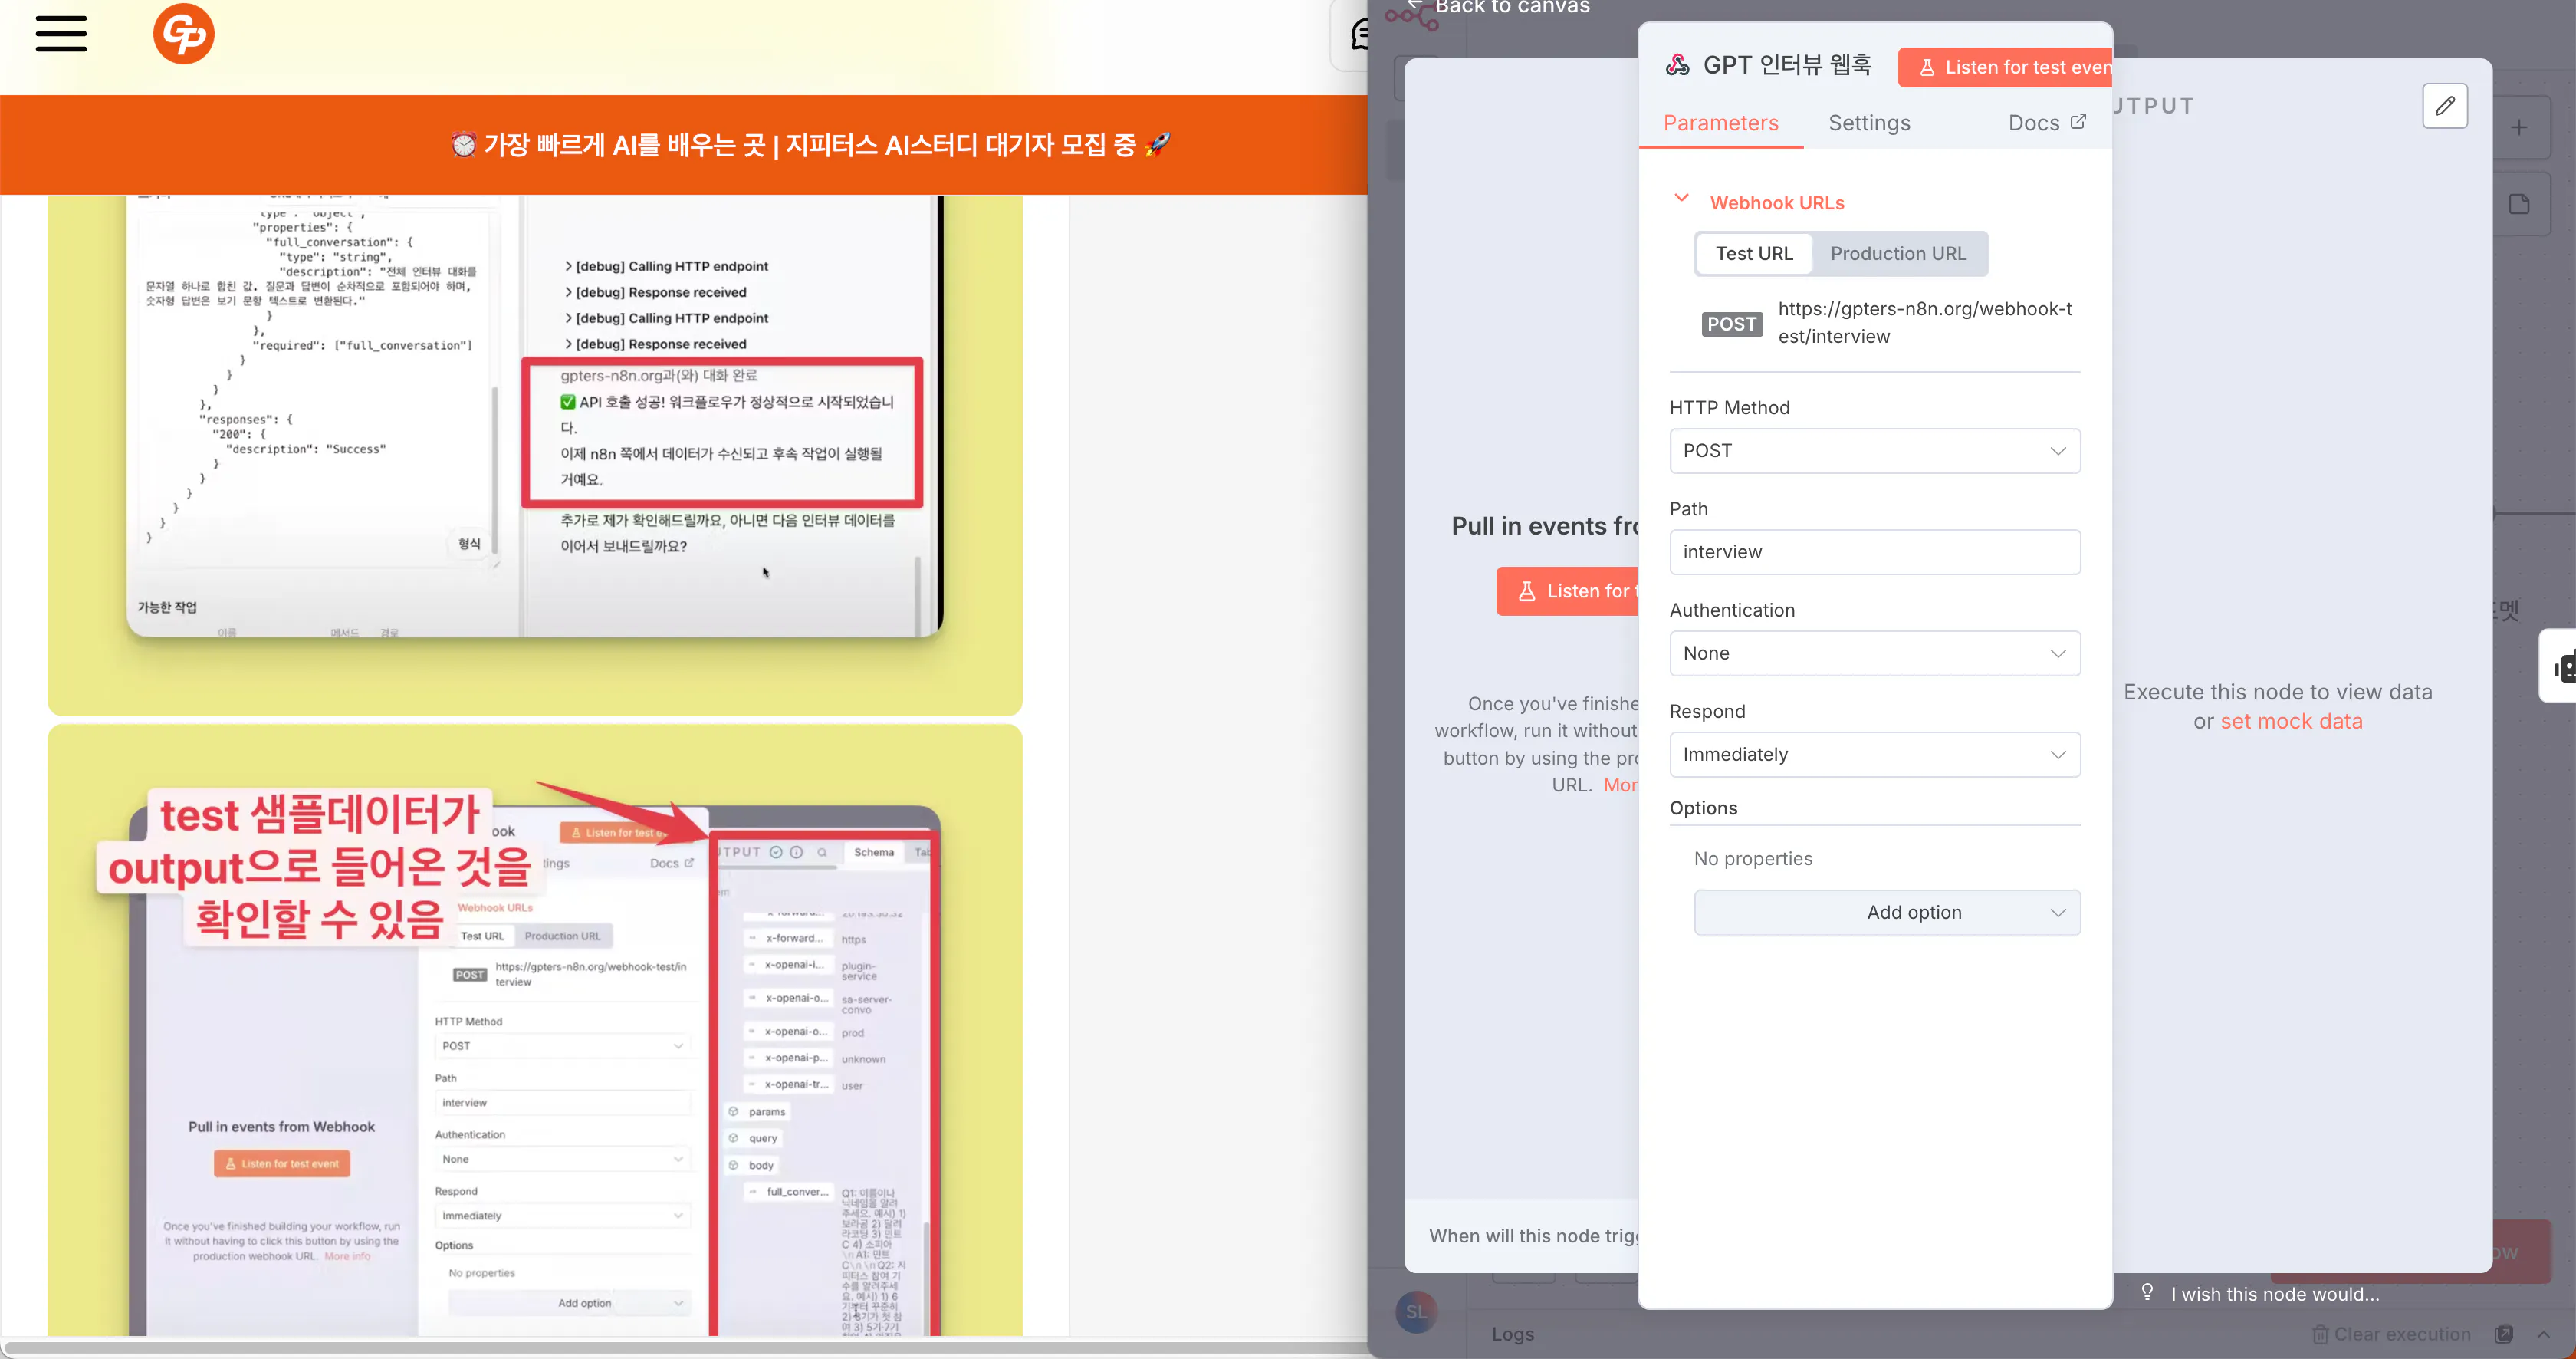
Task: Open the Add option dropdown
Action: [x=1886, y=912]
